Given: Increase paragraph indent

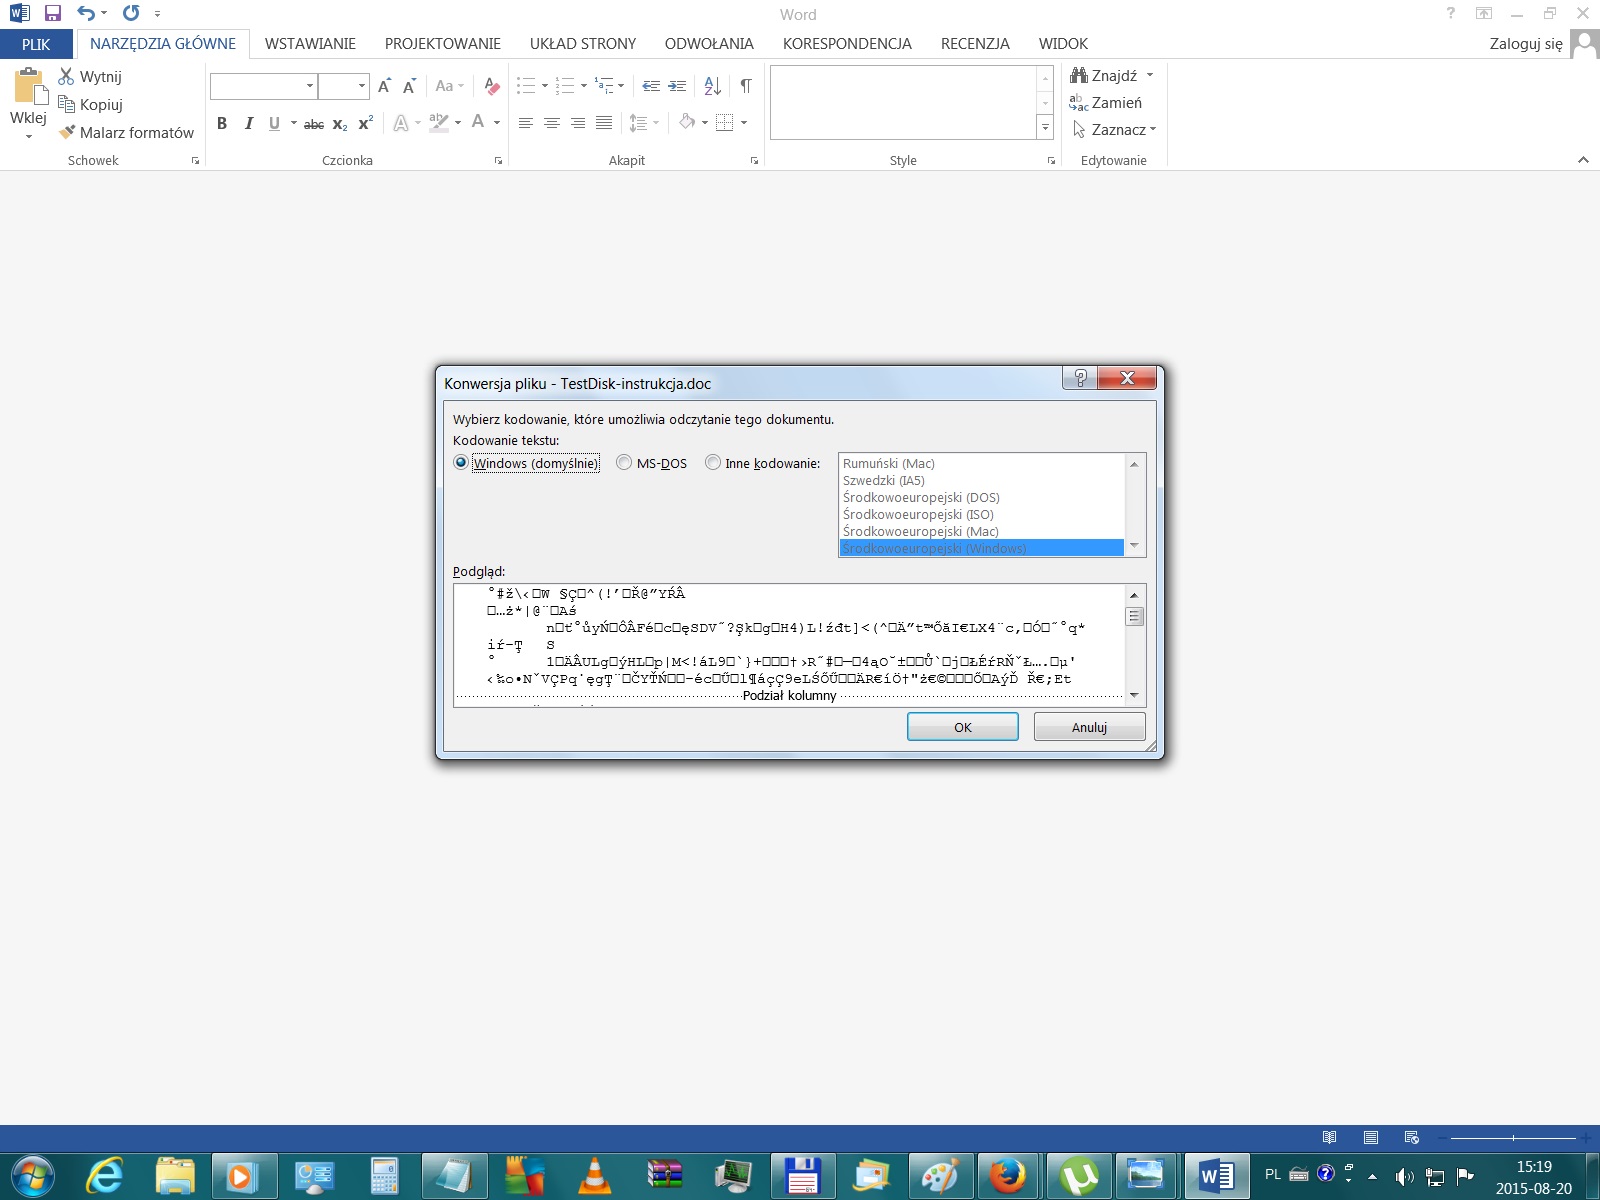Looking at the screenshot, I should click(x=677, y=86).
